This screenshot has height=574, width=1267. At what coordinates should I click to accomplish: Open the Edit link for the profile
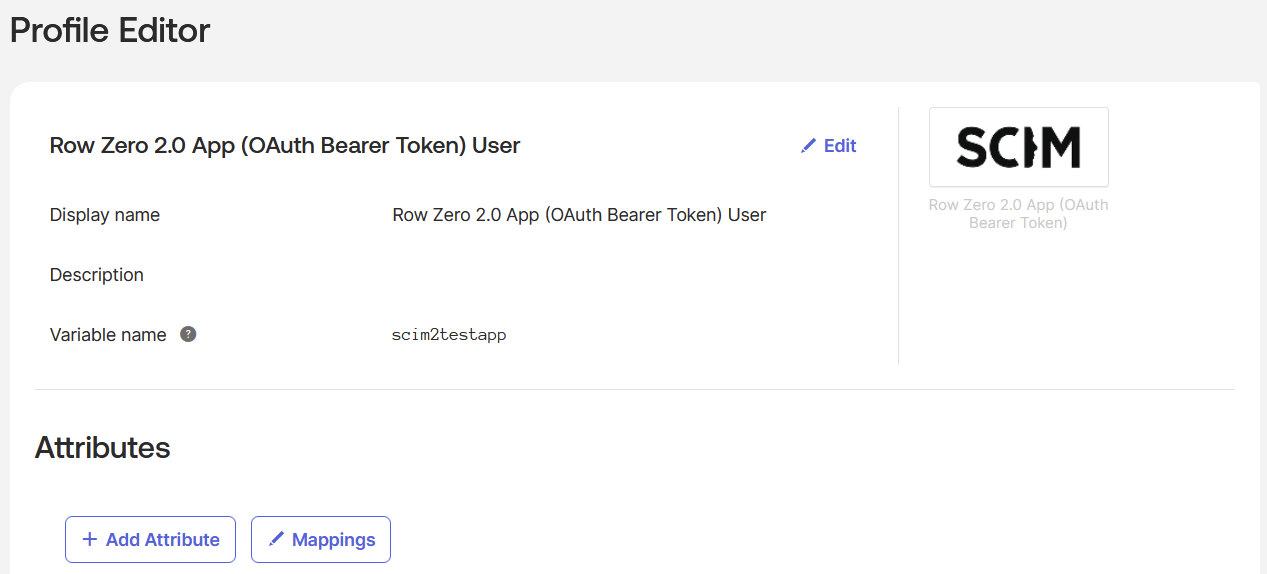839,146
